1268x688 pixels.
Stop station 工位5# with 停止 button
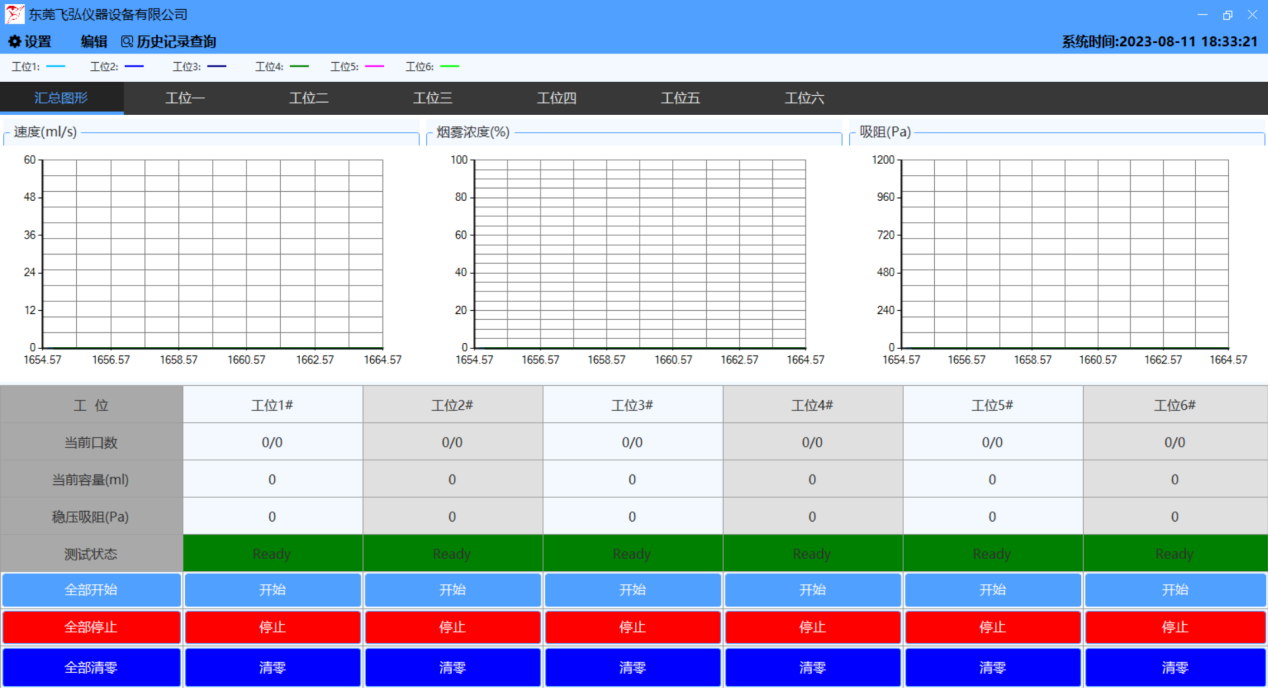(x=992, y=628)
